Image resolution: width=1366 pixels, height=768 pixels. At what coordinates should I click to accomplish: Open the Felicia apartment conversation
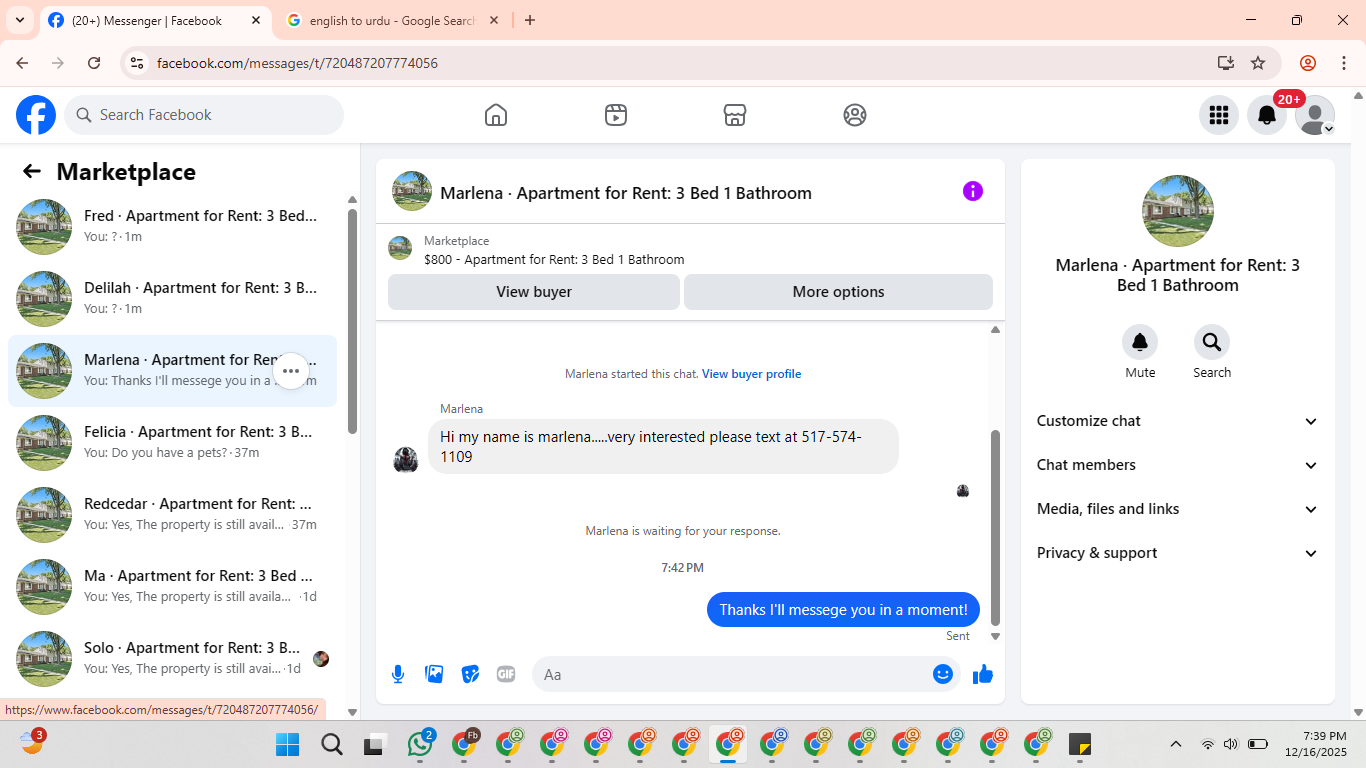tap(172, 443)
